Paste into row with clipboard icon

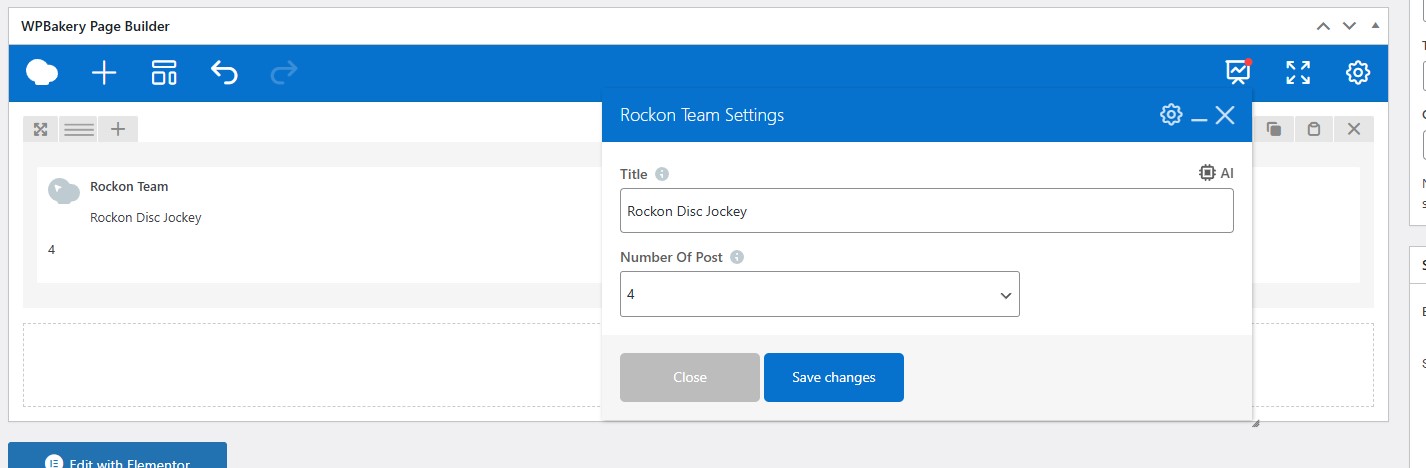tap(1314, 129)
